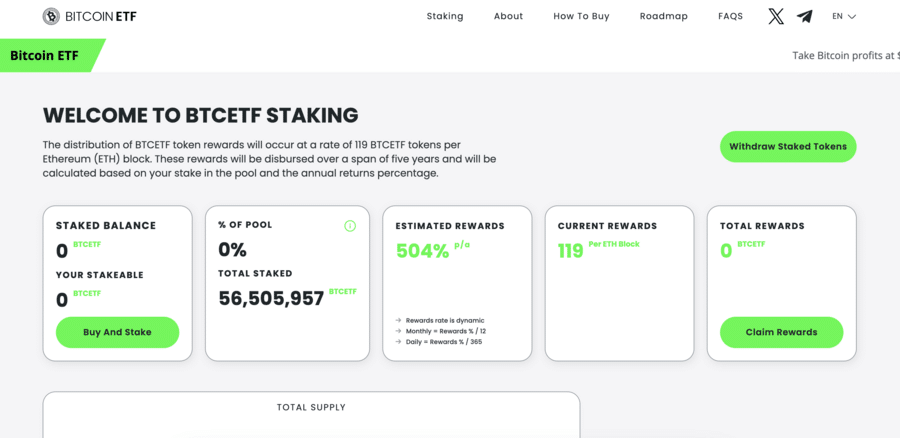Expand the EN language chevron
Screen dimensions: 900x438
tap(852, 17)
